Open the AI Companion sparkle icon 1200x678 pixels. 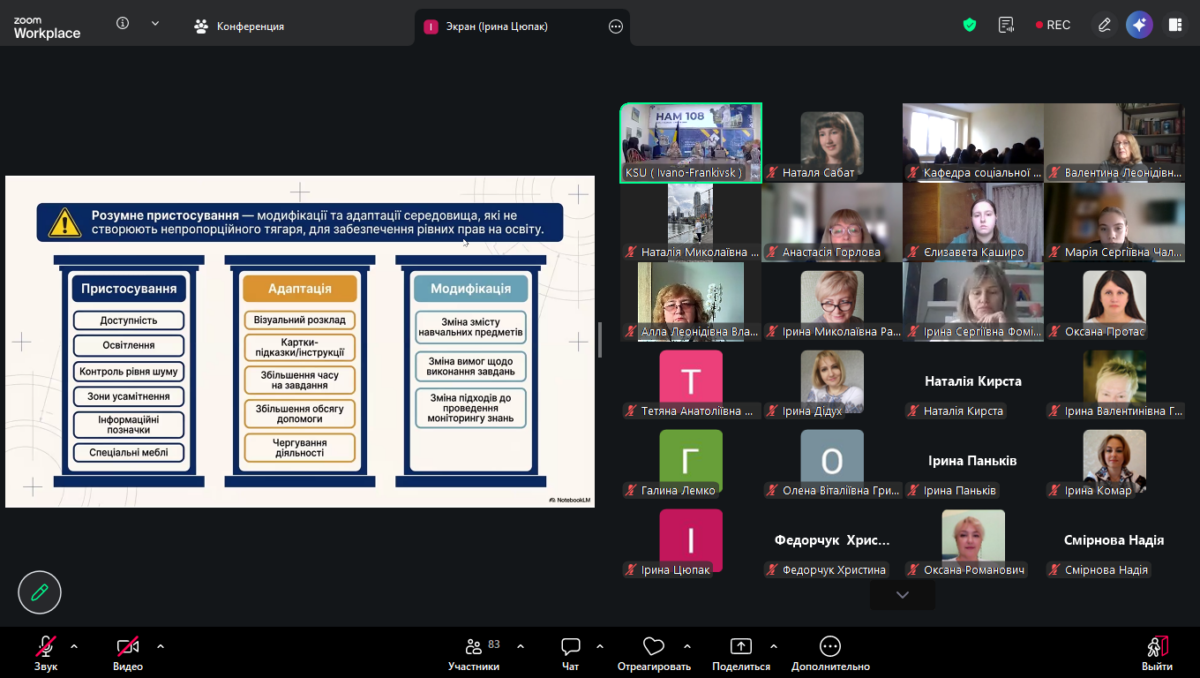pos(1139,25)
